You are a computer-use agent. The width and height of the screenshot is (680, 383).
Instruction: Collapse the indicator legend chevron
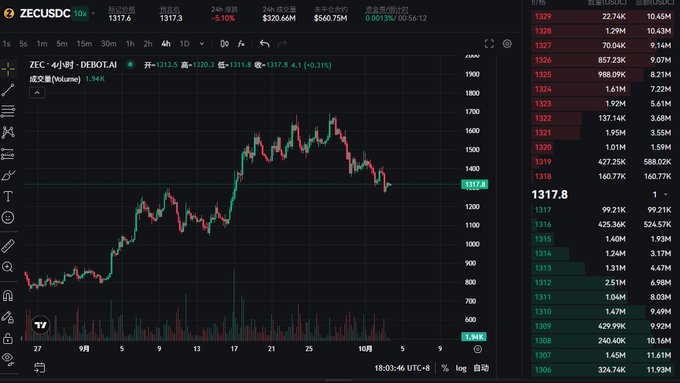pos(37,93)
